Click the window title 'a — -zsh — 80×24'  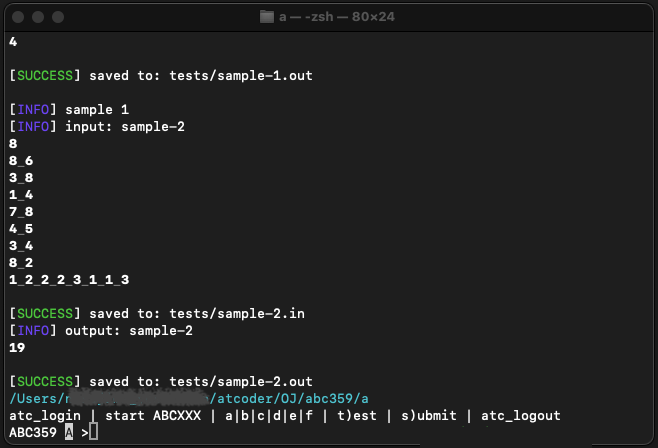[337, 17]
